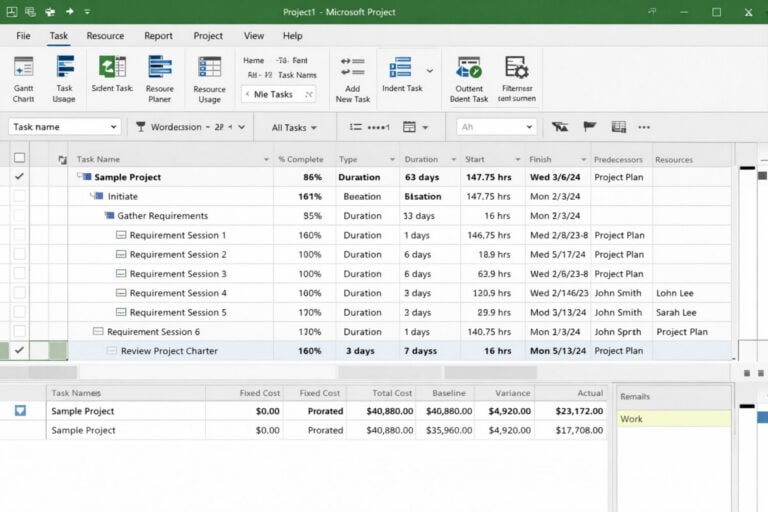Open the Task Name column dropdown arrow

click(266, 160)
